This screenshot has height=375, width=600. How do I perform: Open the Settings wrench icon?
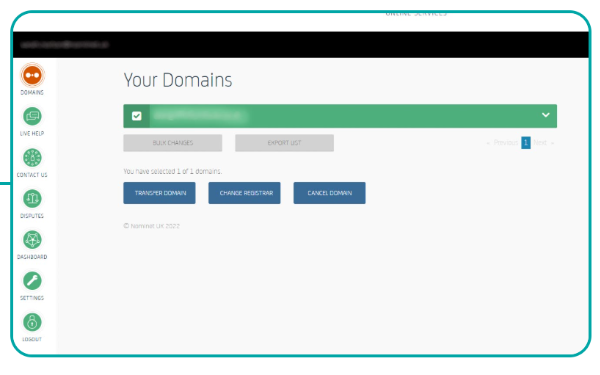(x=32, y=281)
